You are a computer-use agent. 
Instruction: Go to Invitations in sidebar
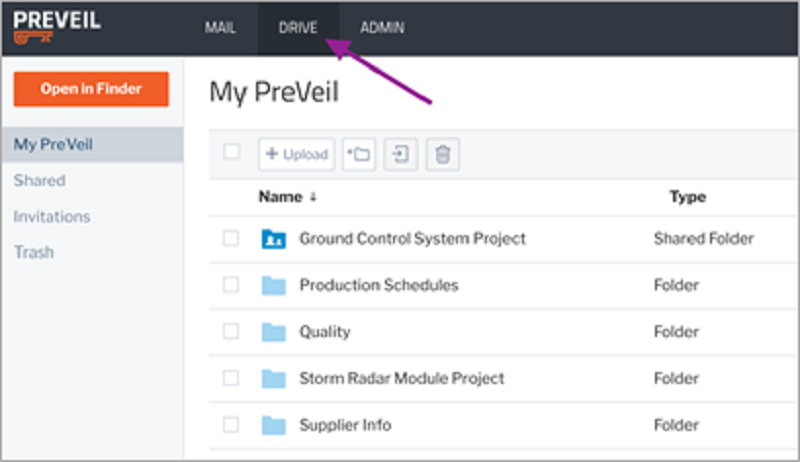coord(52,217)
